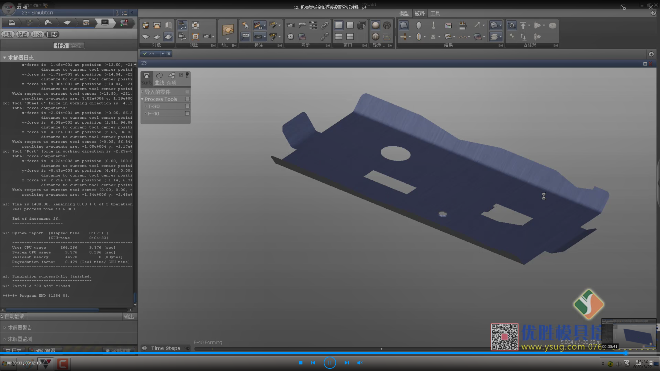Select the Simulation monitor stage icon
Viewport: 660px width, 371px height.
coord(104,23)
